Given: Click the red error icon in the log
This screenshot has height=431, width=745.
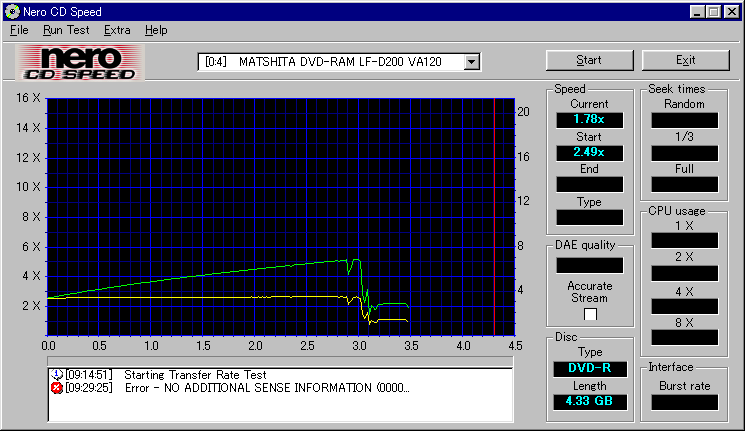Looking at the screenshot, I should [x=56, y=387].
